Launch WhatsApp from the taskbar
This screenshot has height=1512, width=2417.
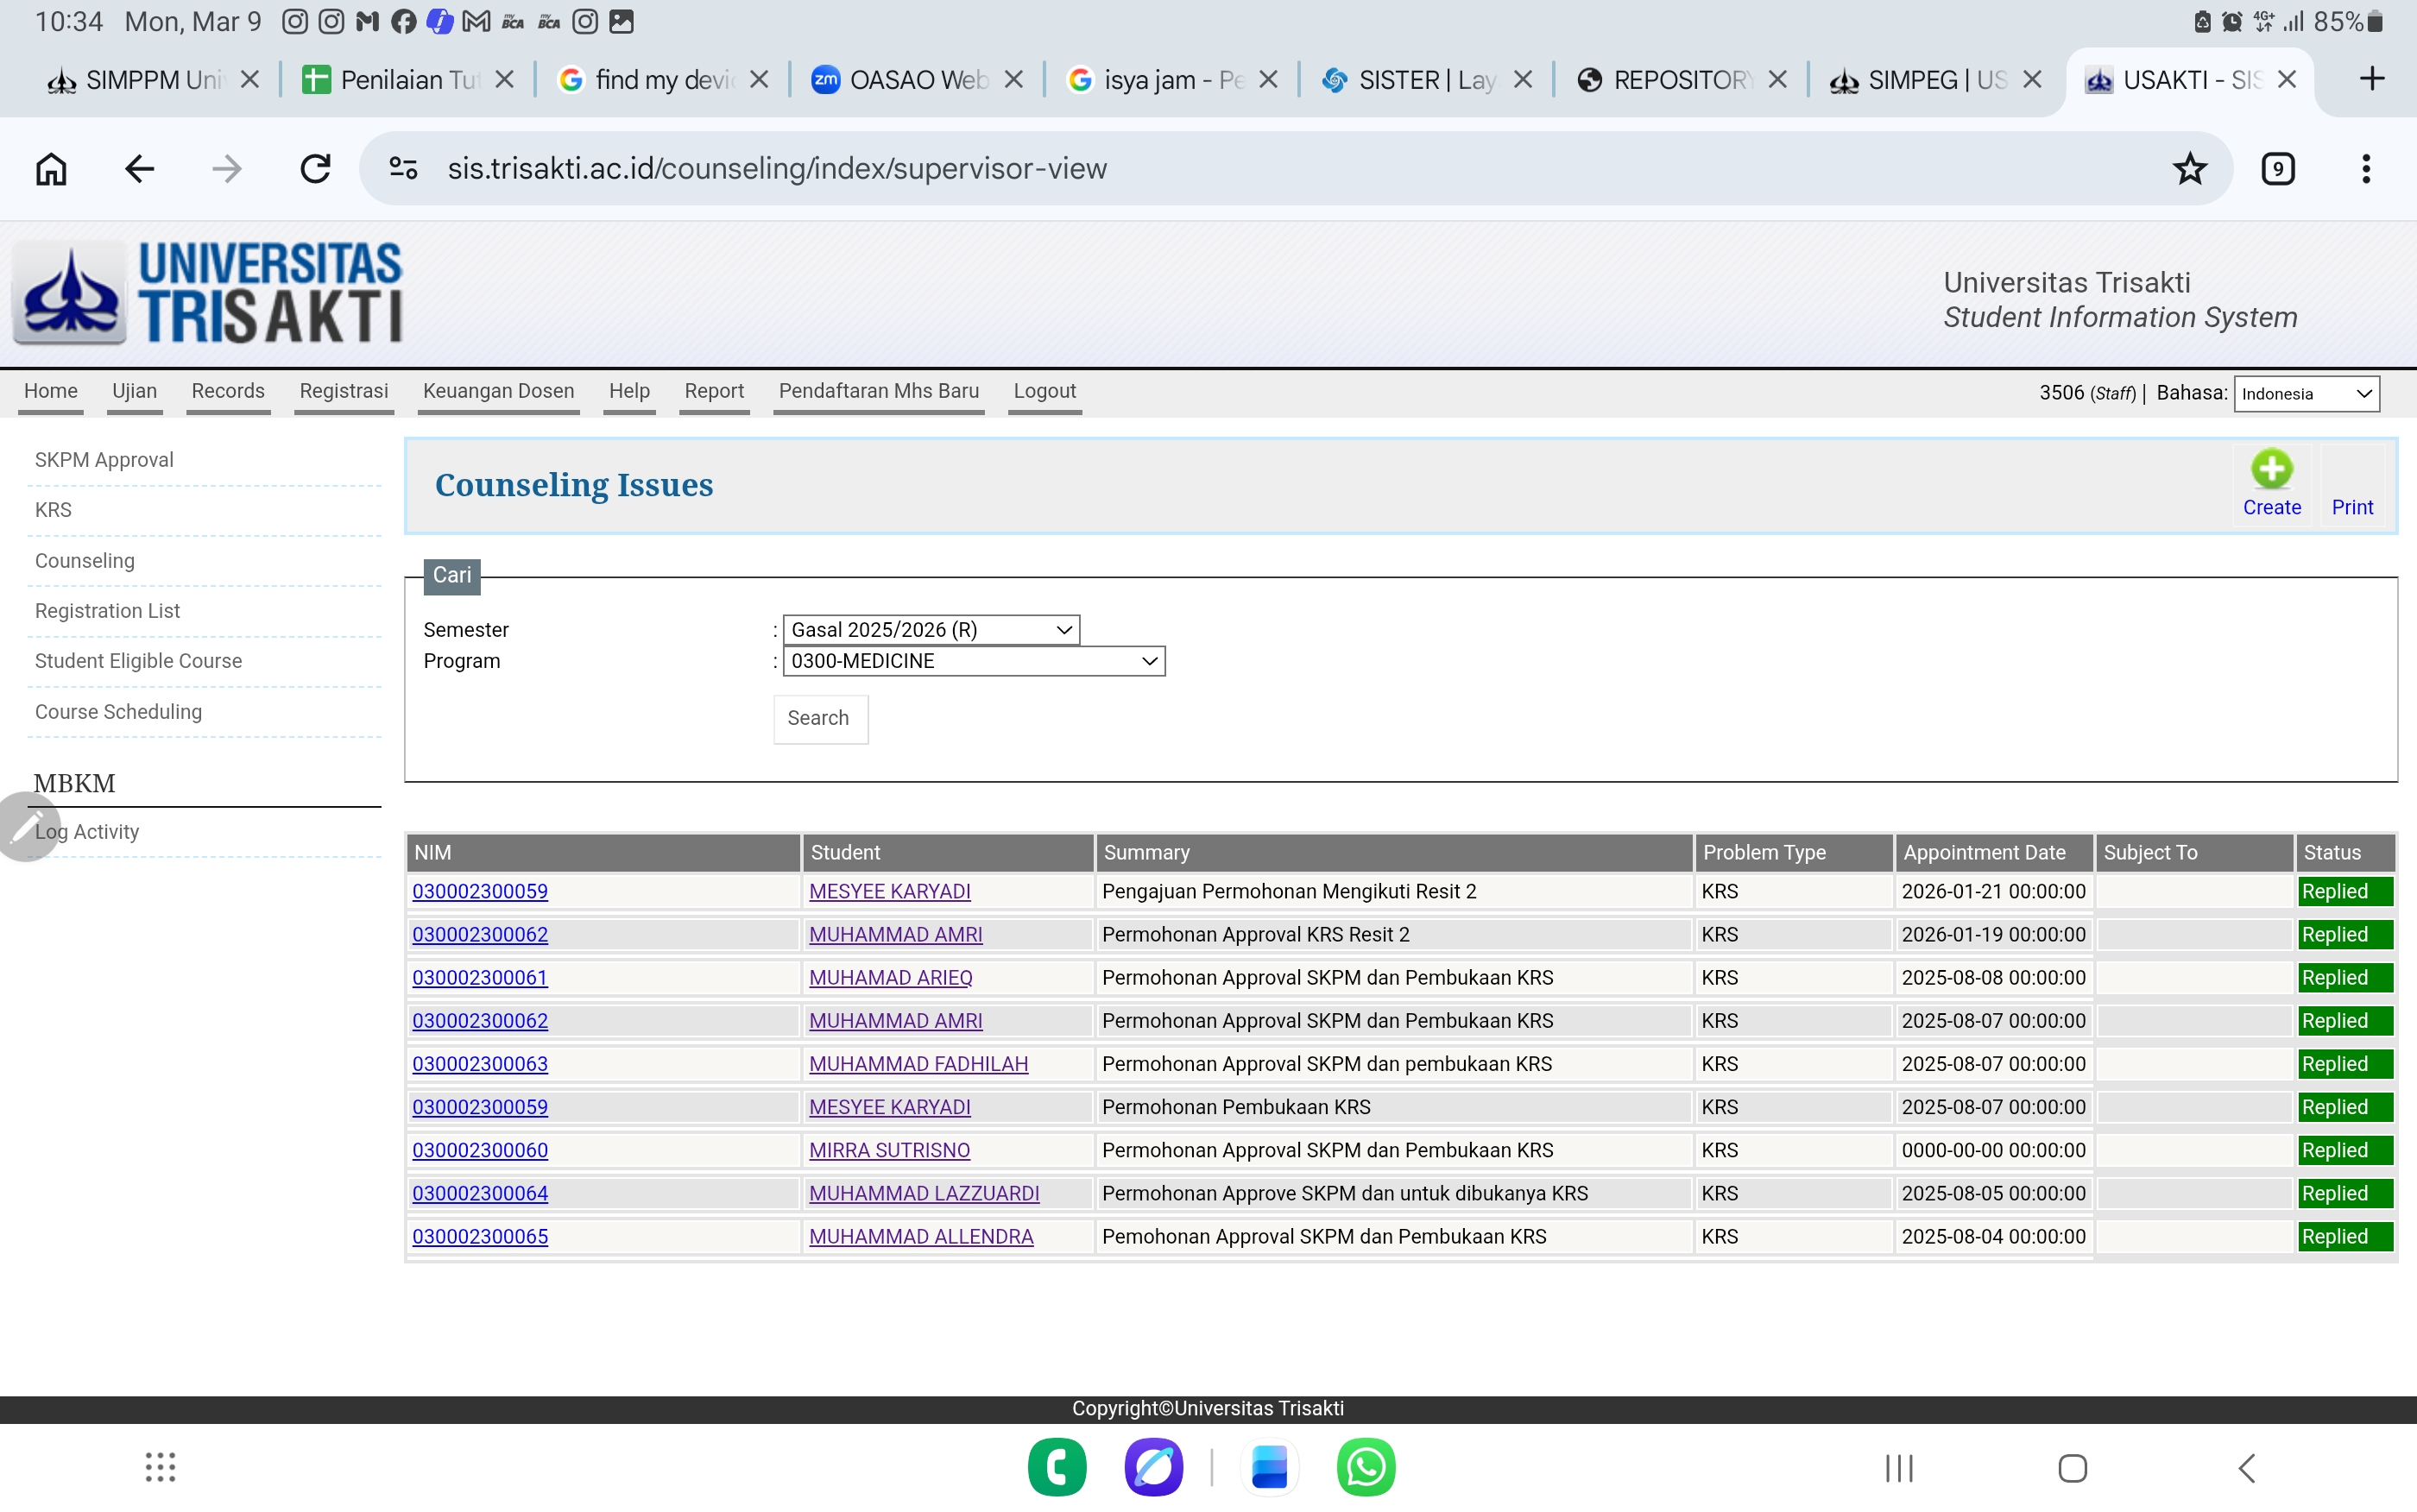1365,1467
